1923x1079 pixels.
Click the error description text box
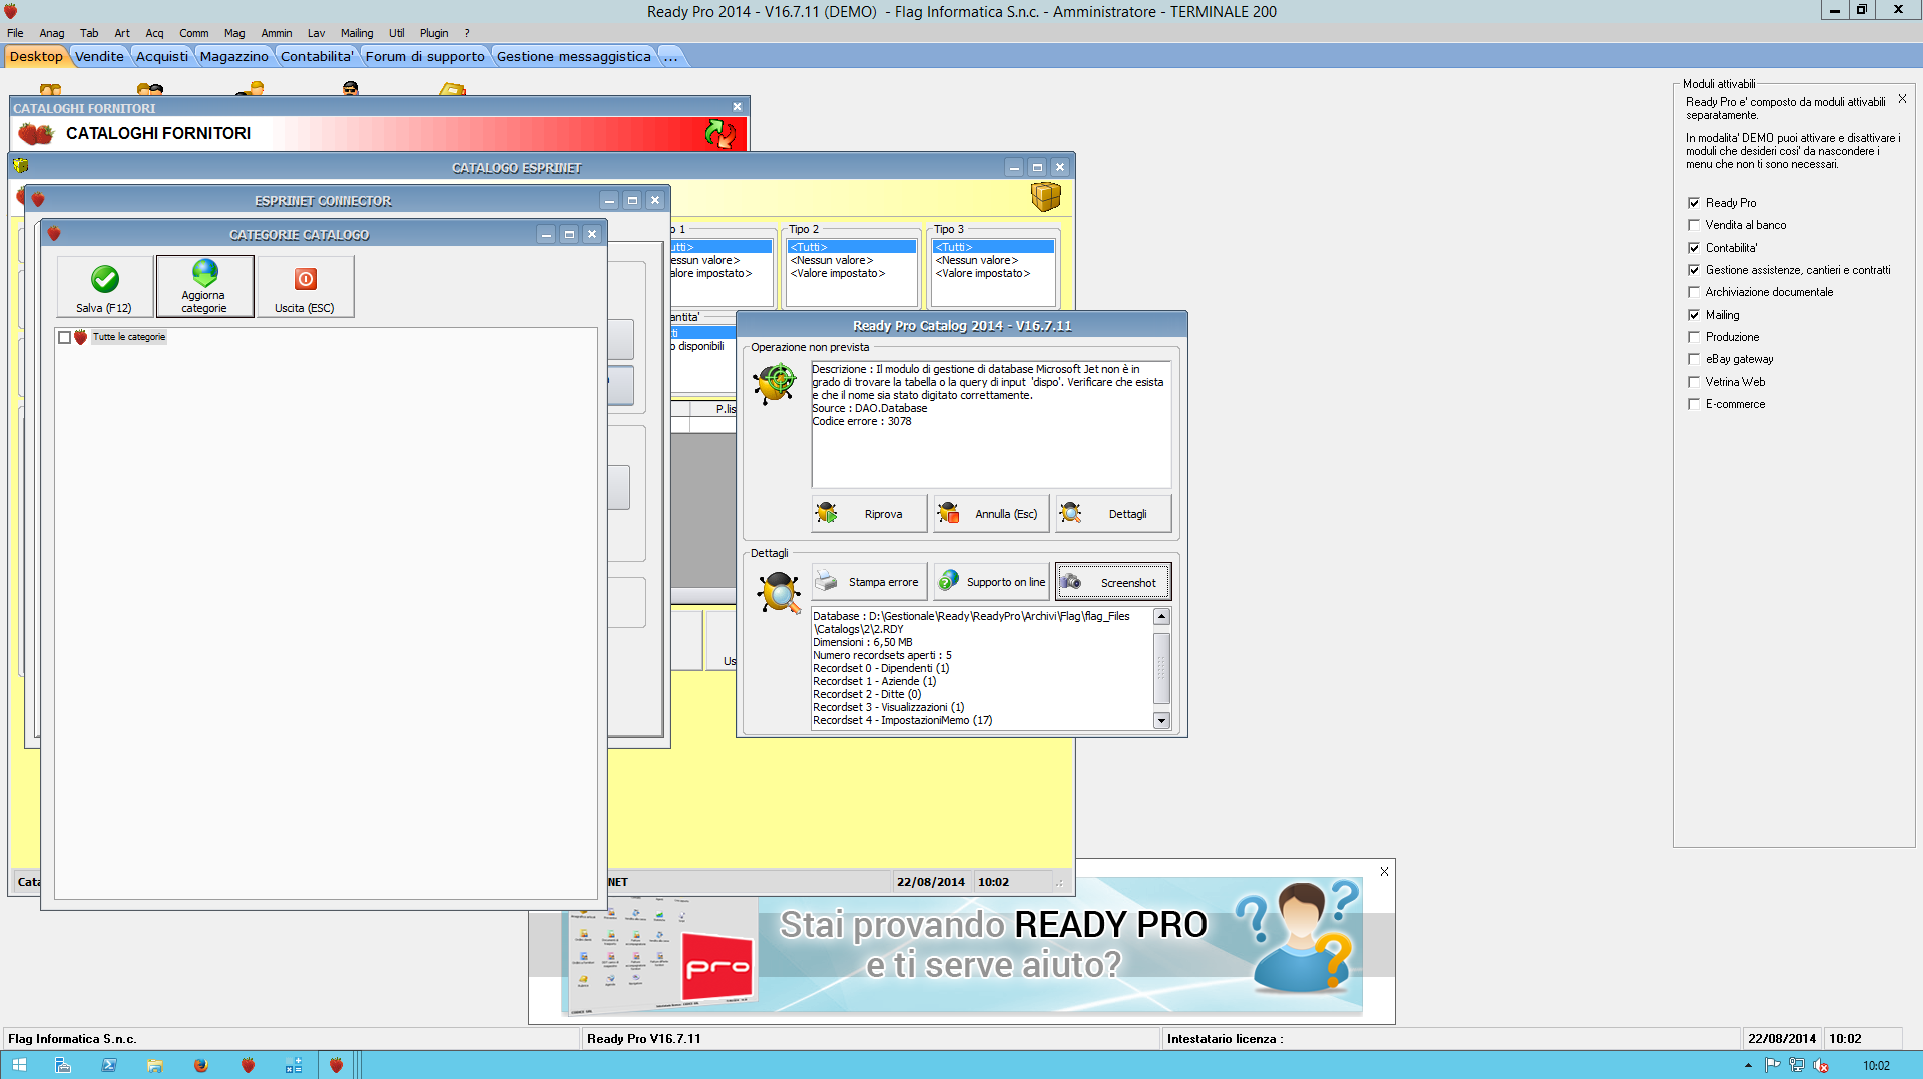point(990,425)
